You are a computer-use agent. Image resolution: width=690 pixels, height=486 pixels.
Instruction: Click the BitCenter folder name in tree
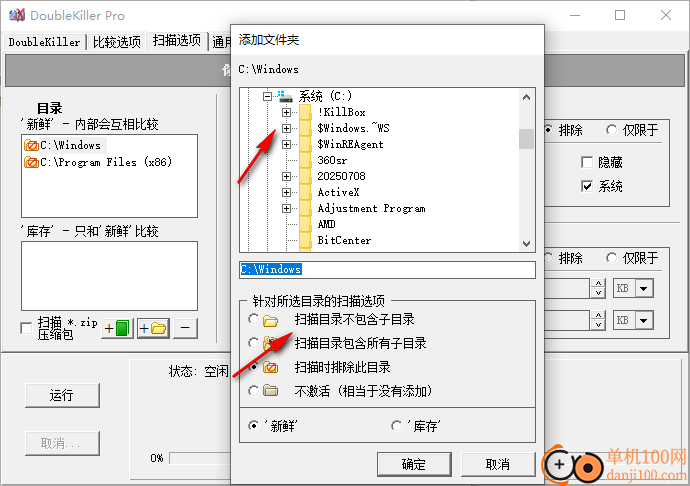click(344, 240)
